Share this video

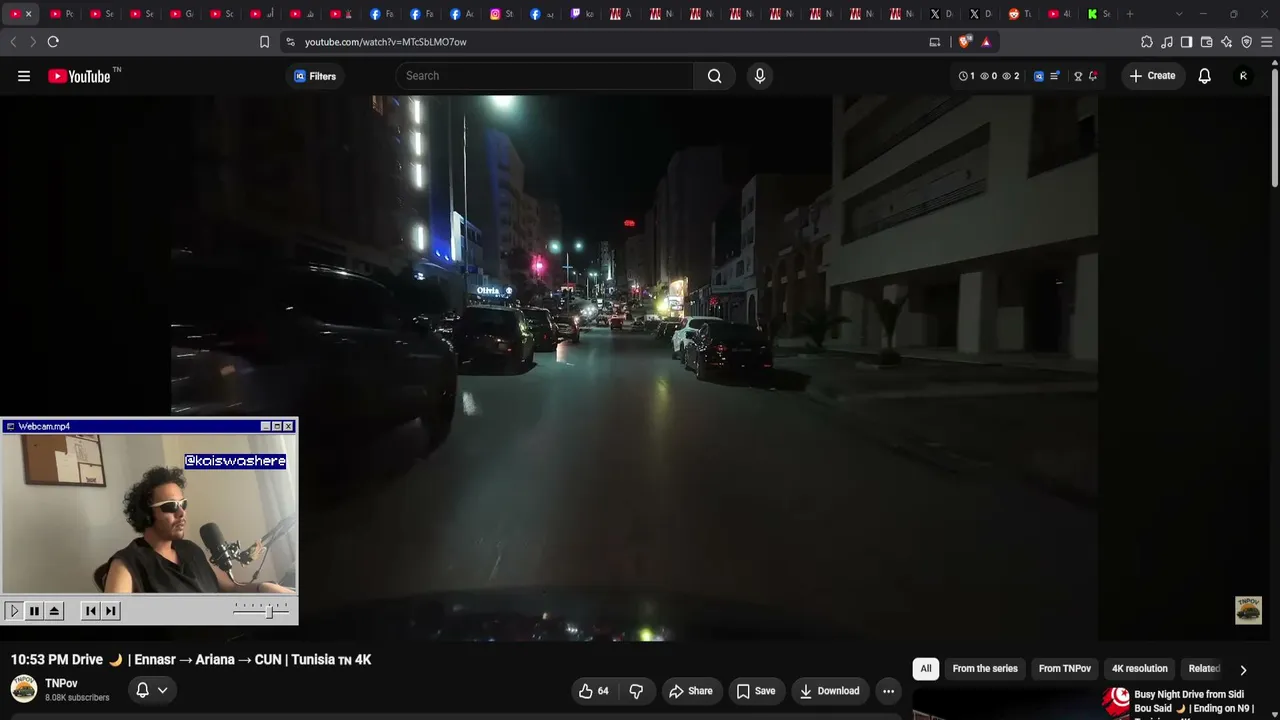(x=691, y=691)
